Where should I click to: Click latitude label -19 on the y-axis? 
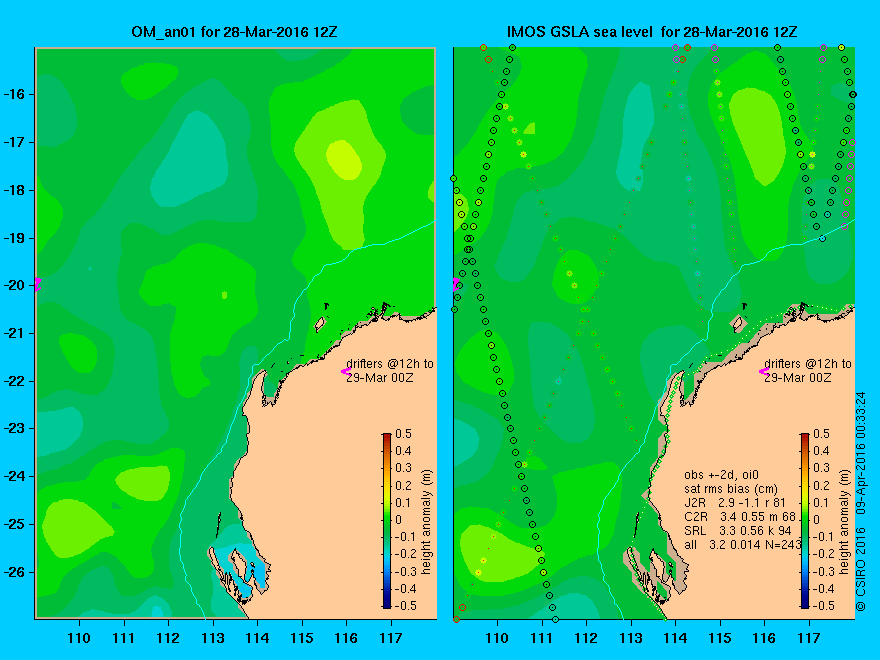[15, 238]
